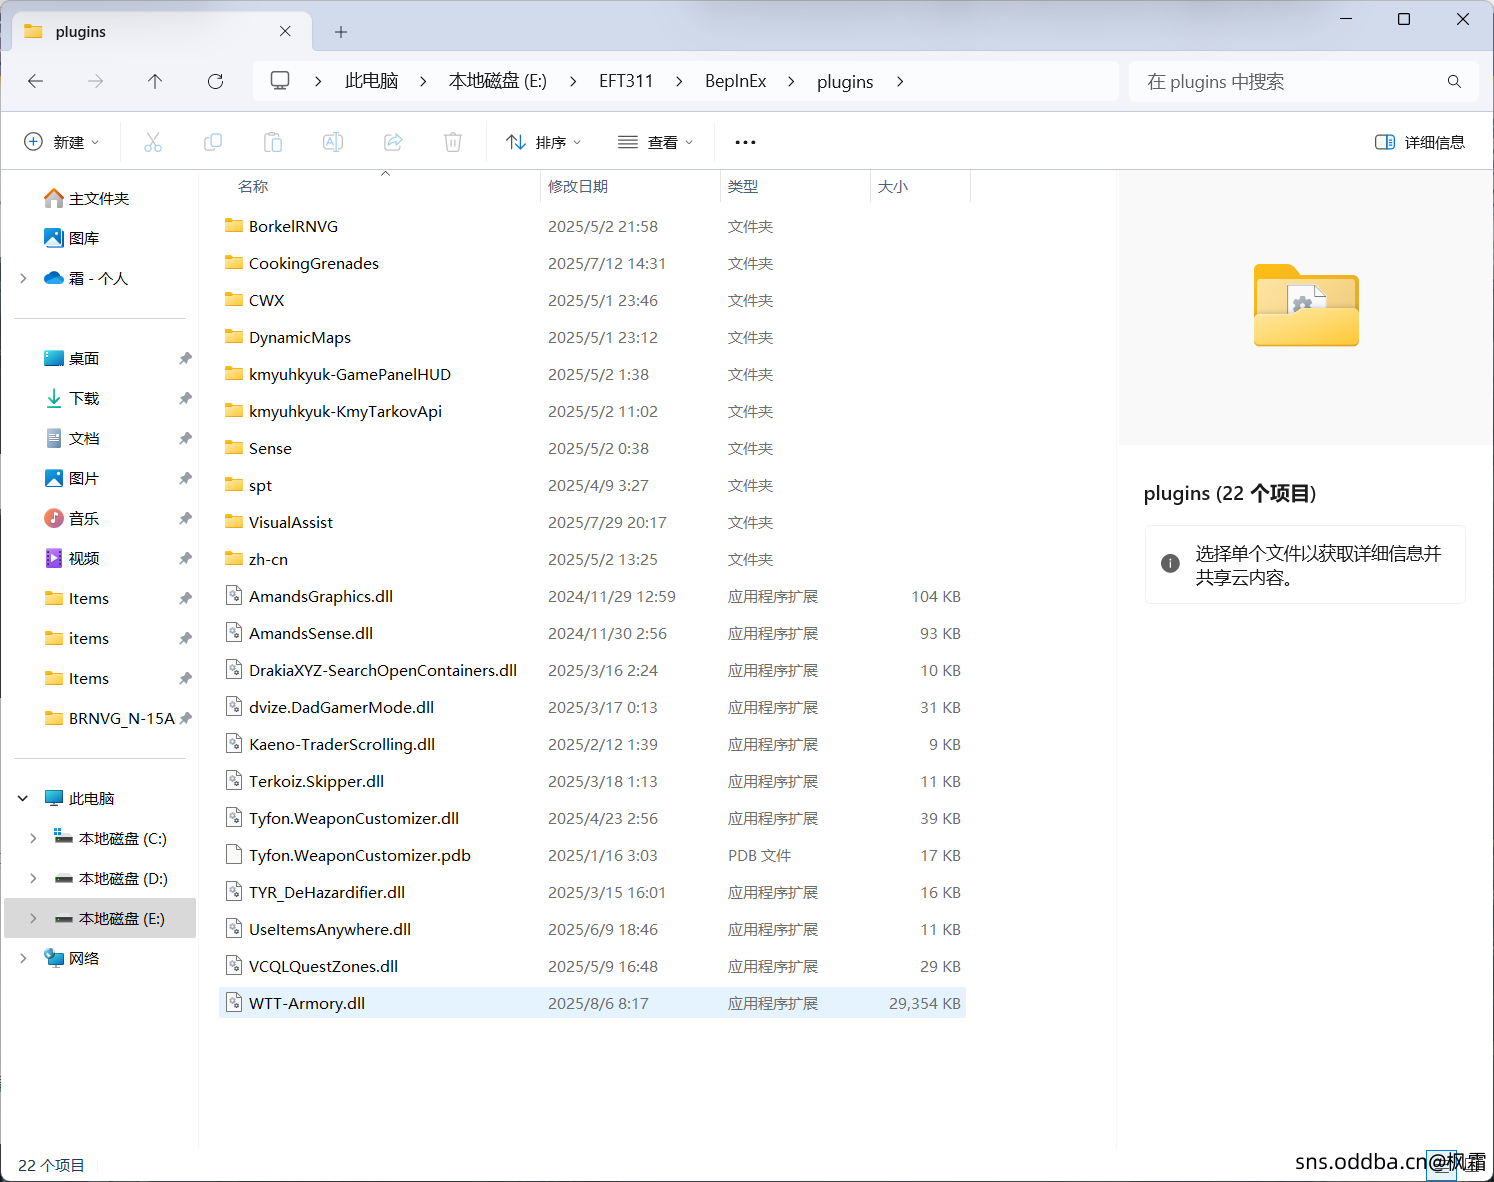Select the WTT-Armory.dll file
Image resolution: width=1494 pixels, height=1182 pixels.
[307, 1003]
